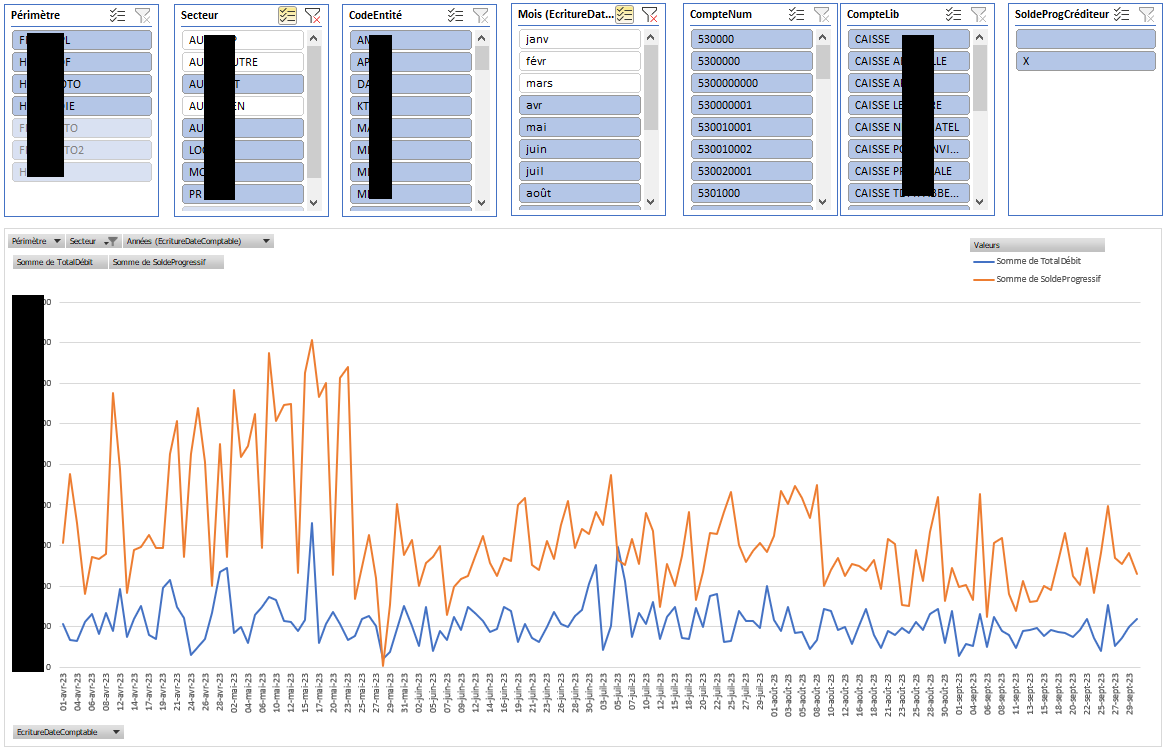Toggle the août month in the Mois slicer
Viewport: 1168px width, 754px height.
coord(580,193)
